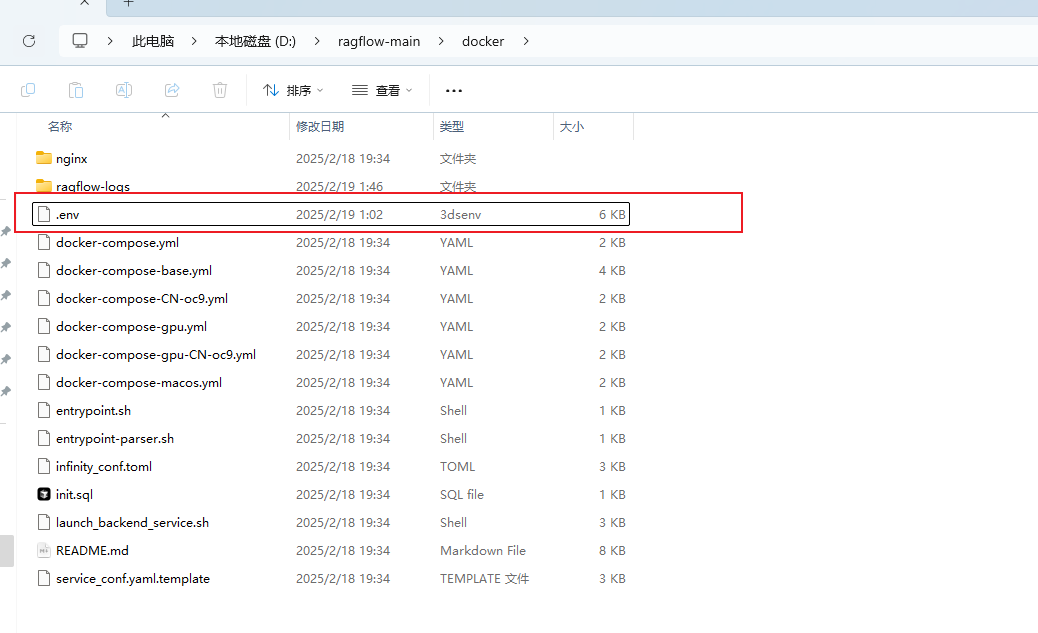This screenshot has width=1038, height=633.
Task: Go to ragflow-main breadcrumb
Action: 379,41
